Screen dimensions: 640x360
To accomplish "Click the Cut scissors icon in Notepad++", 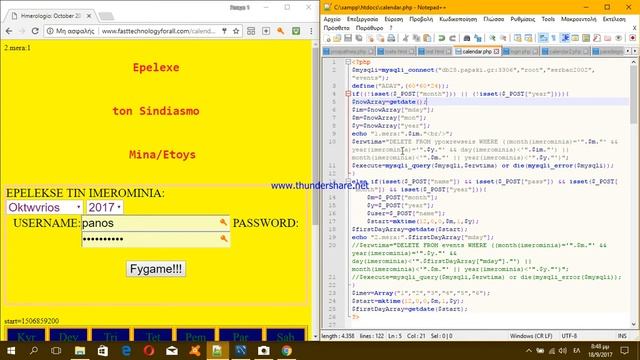I will tap(405, 38).
